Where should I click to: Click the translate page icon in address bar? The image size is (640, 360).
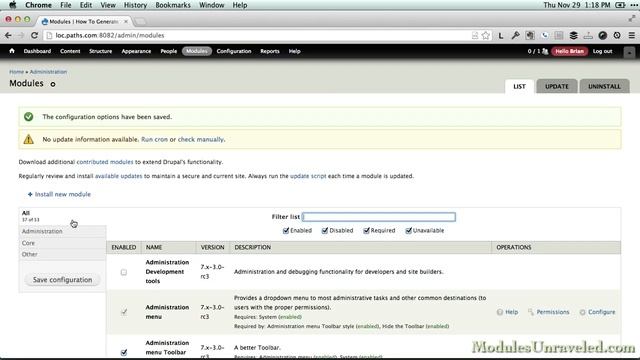coord(475,36)
